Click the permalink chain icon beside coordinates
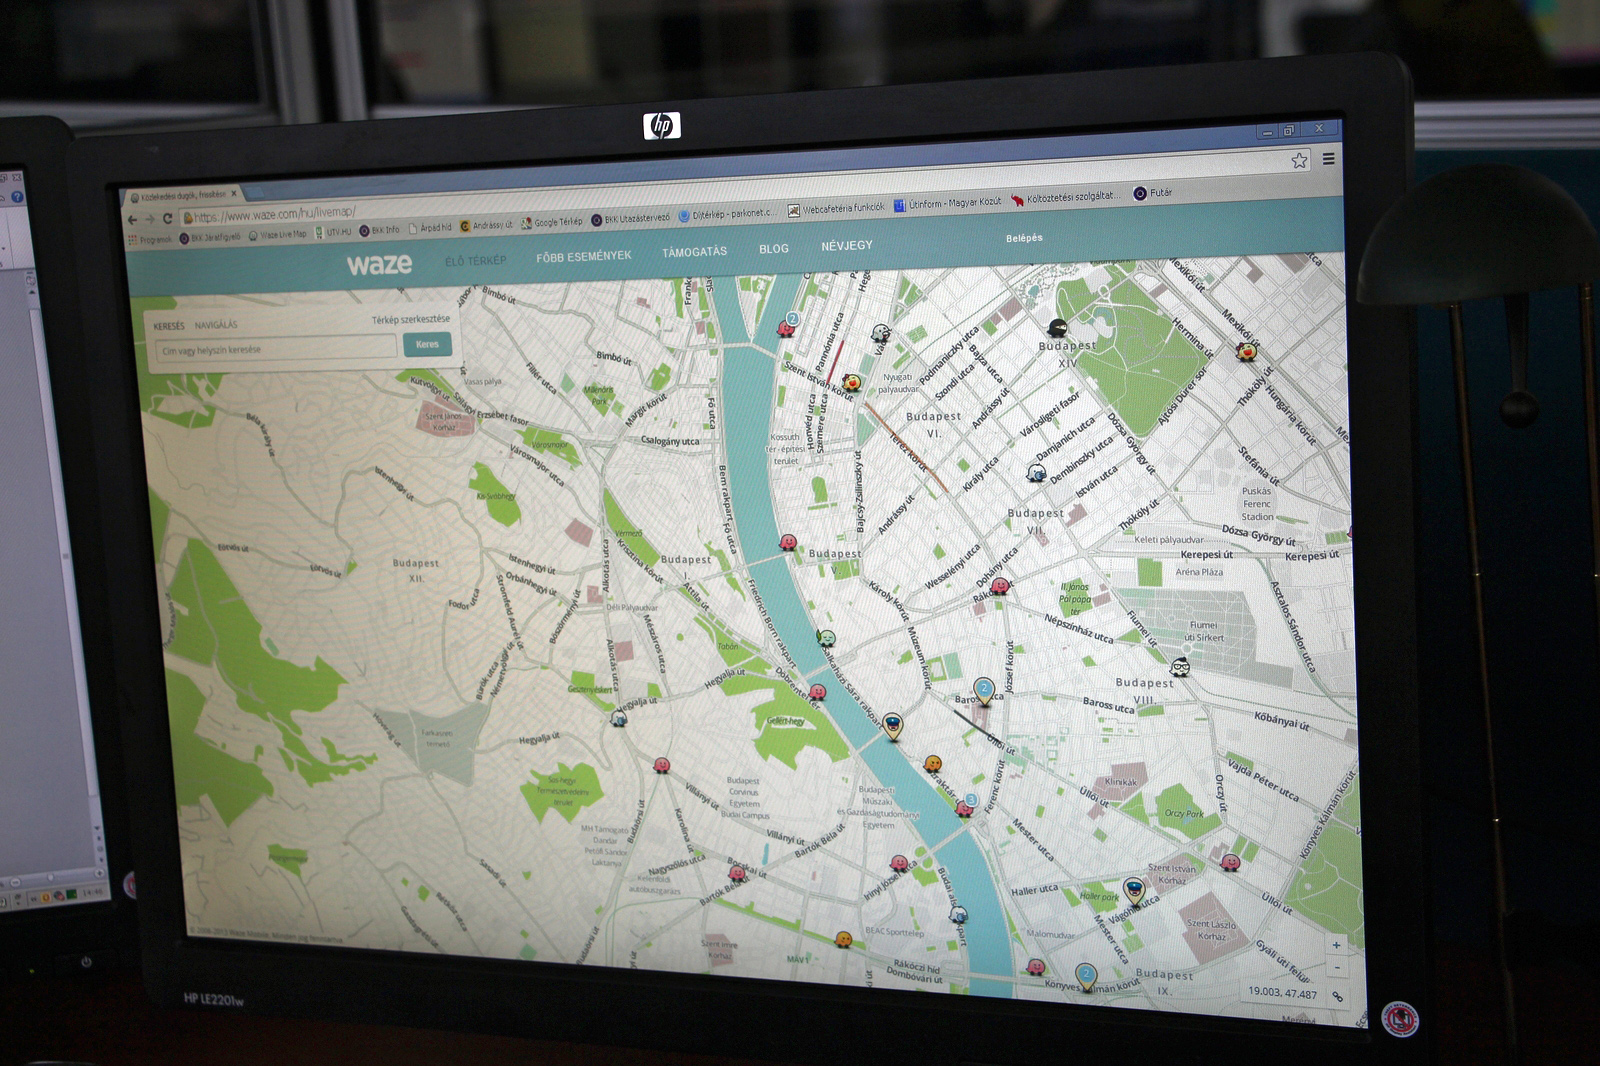1600x1066 pixels. coord(1337,997)
